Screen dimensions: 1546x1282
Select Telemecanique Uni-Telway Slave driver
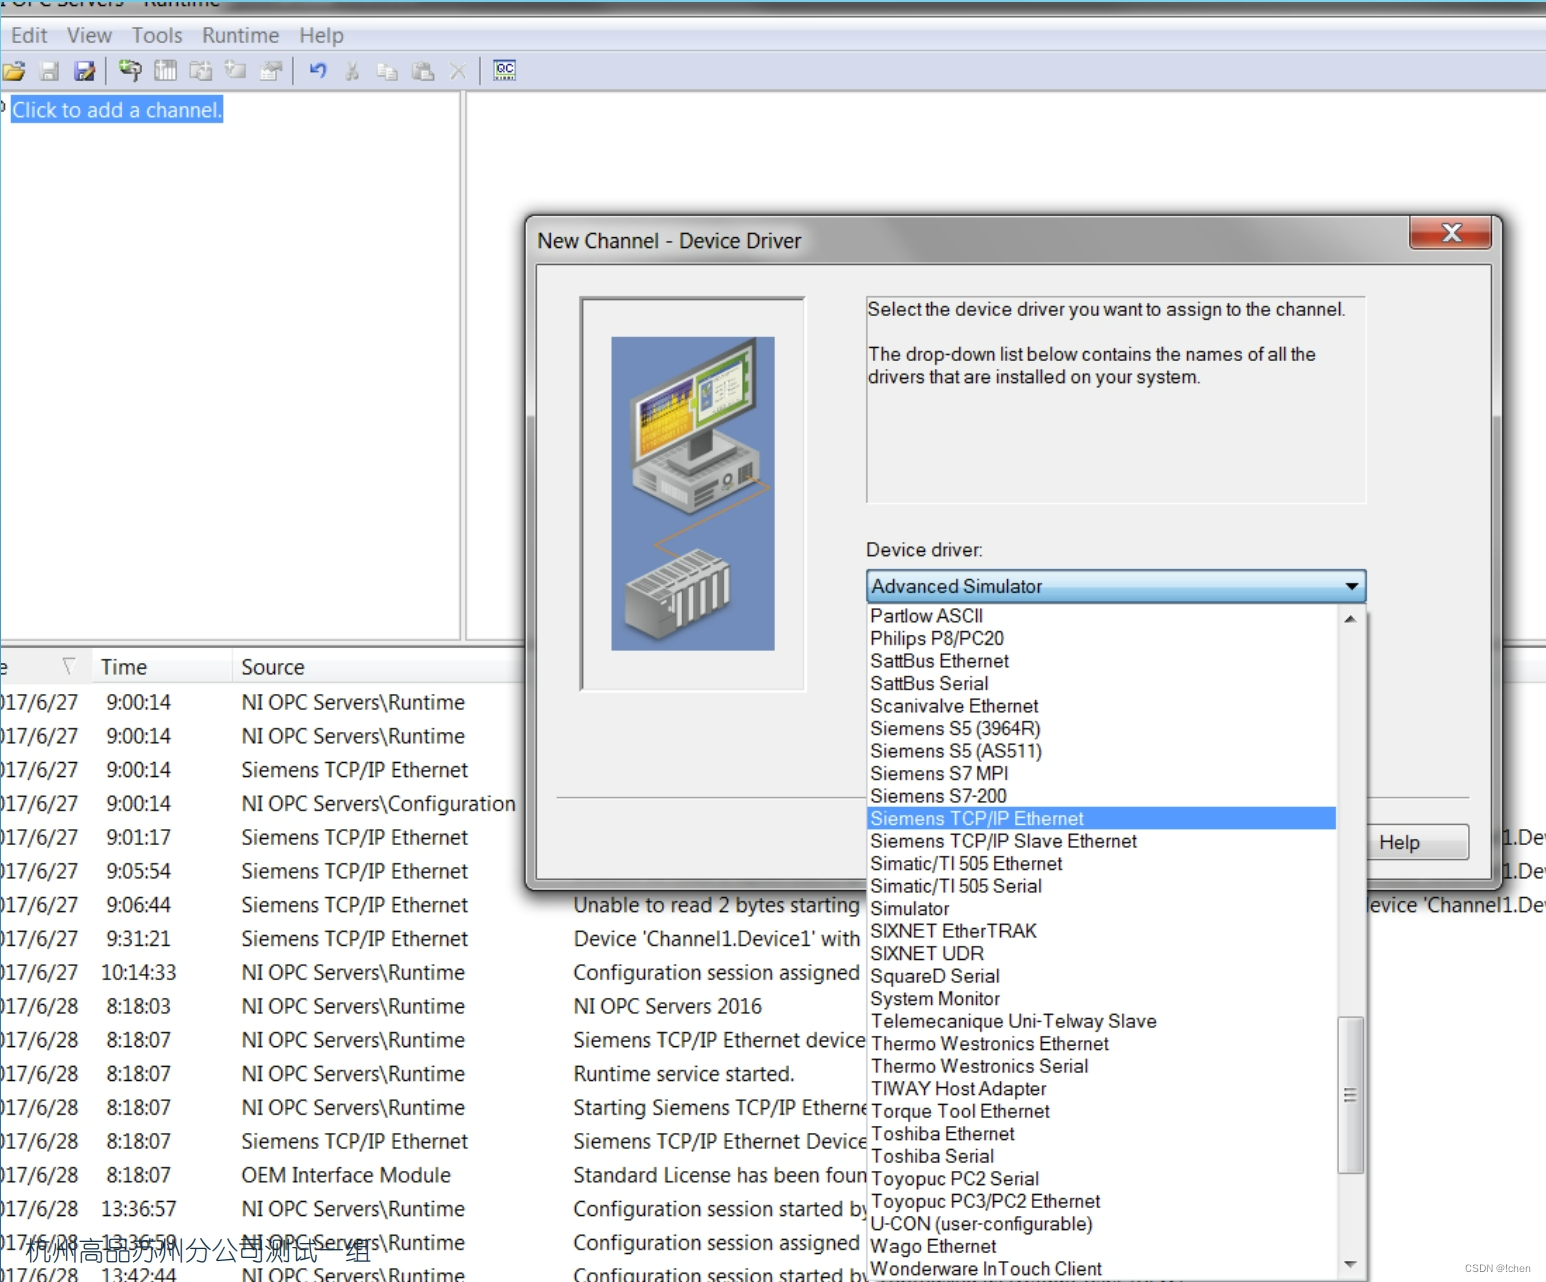(x=1101, y=1021)
